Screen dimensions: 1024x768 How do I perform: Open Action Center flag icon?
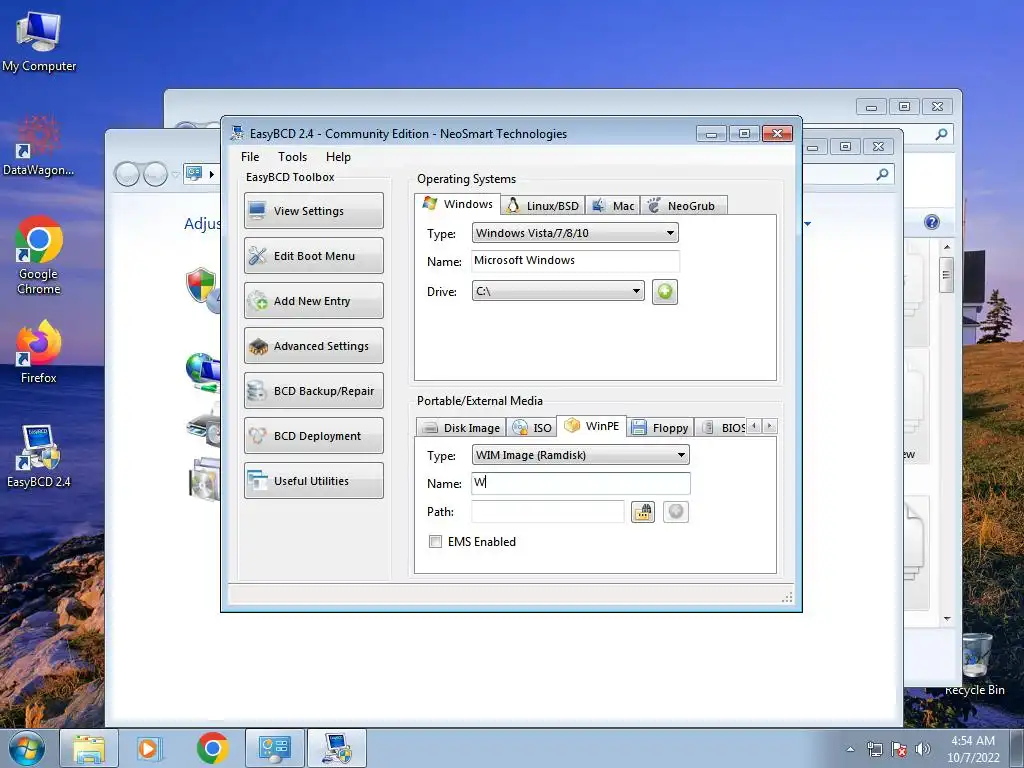point(899,749)
